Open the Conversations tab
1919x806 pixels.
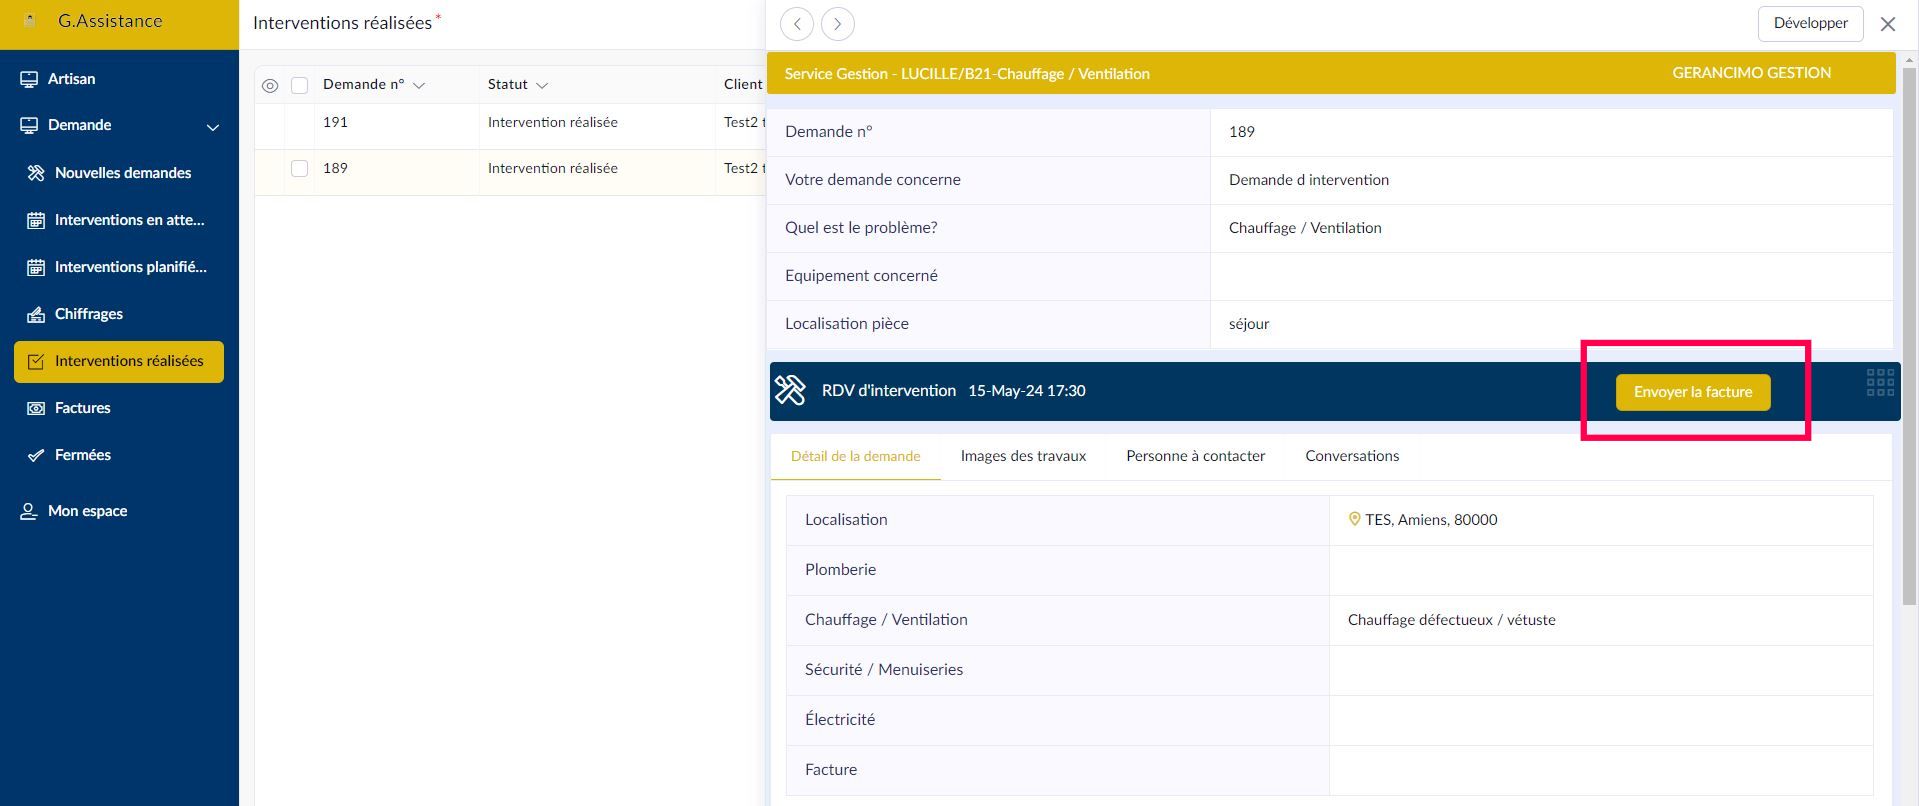pos(1352,456)
